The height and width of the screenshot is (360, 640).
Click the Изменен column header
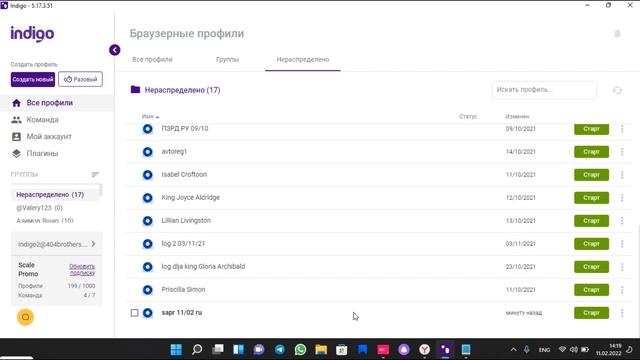coord(517,117)
